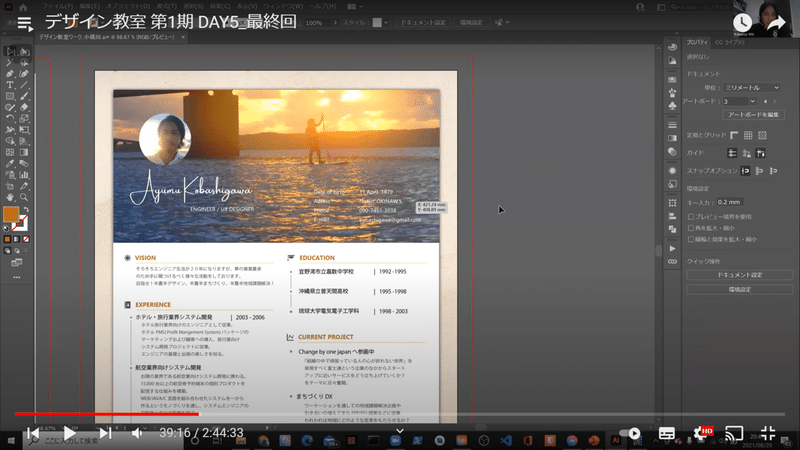Select the Rectangle tool
This screenshot has width=800, height=450.
click(x=10, y=96)
